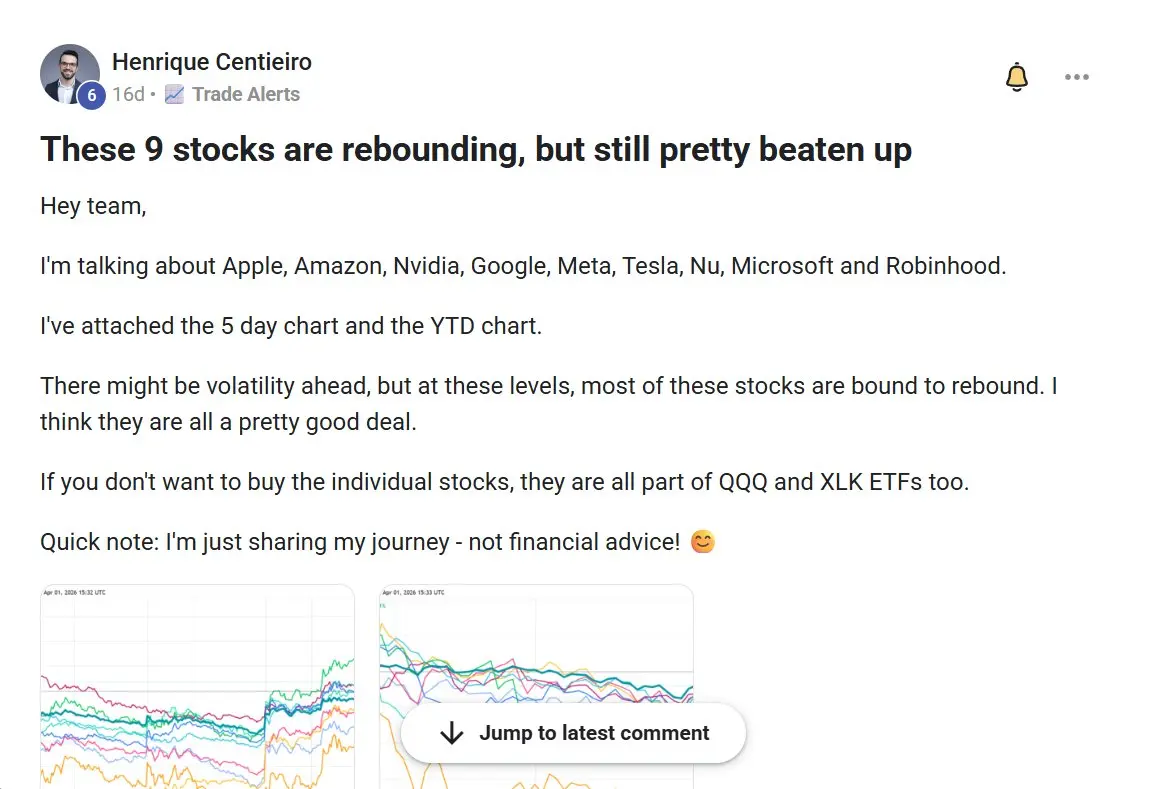The width and height of the screenshot is (1154, 789).
Task: Click the down arrow in the jump button
Action: click(x=452, y=733)
